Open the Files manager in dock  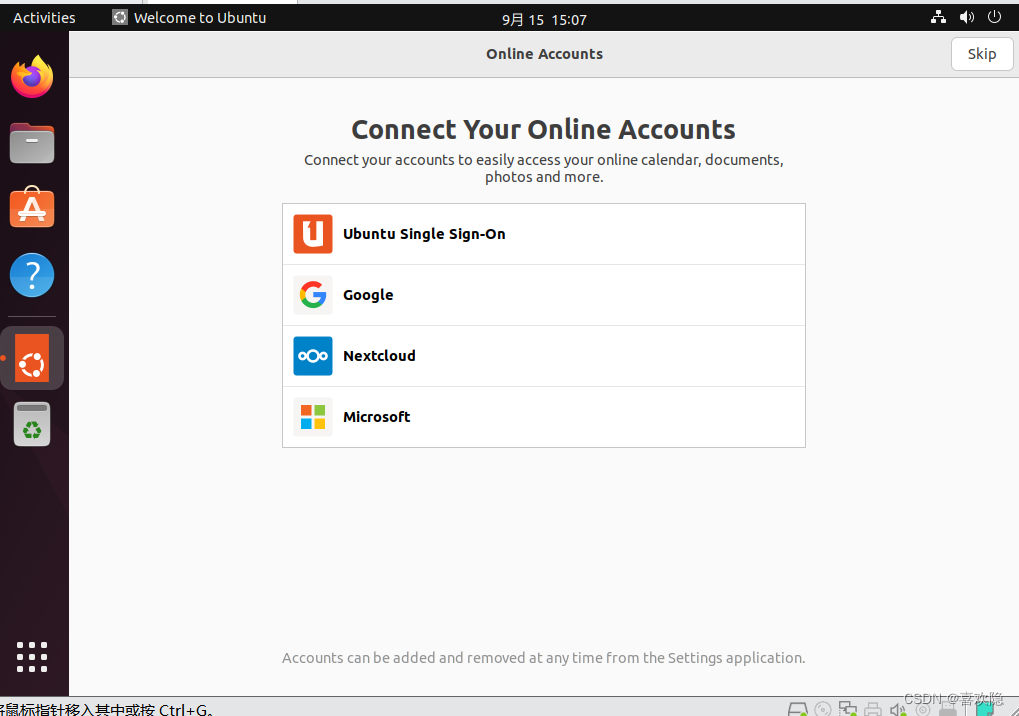(32, 143)
